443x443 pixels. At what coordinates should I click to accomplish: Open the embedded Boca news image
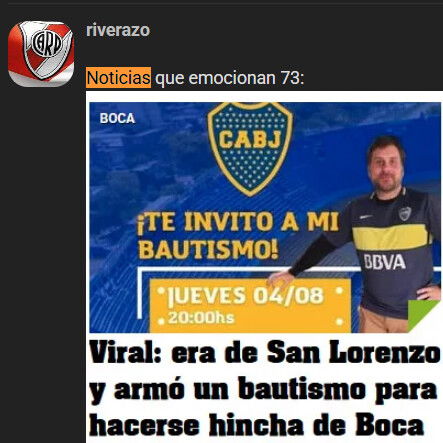[x=264, y=267]
